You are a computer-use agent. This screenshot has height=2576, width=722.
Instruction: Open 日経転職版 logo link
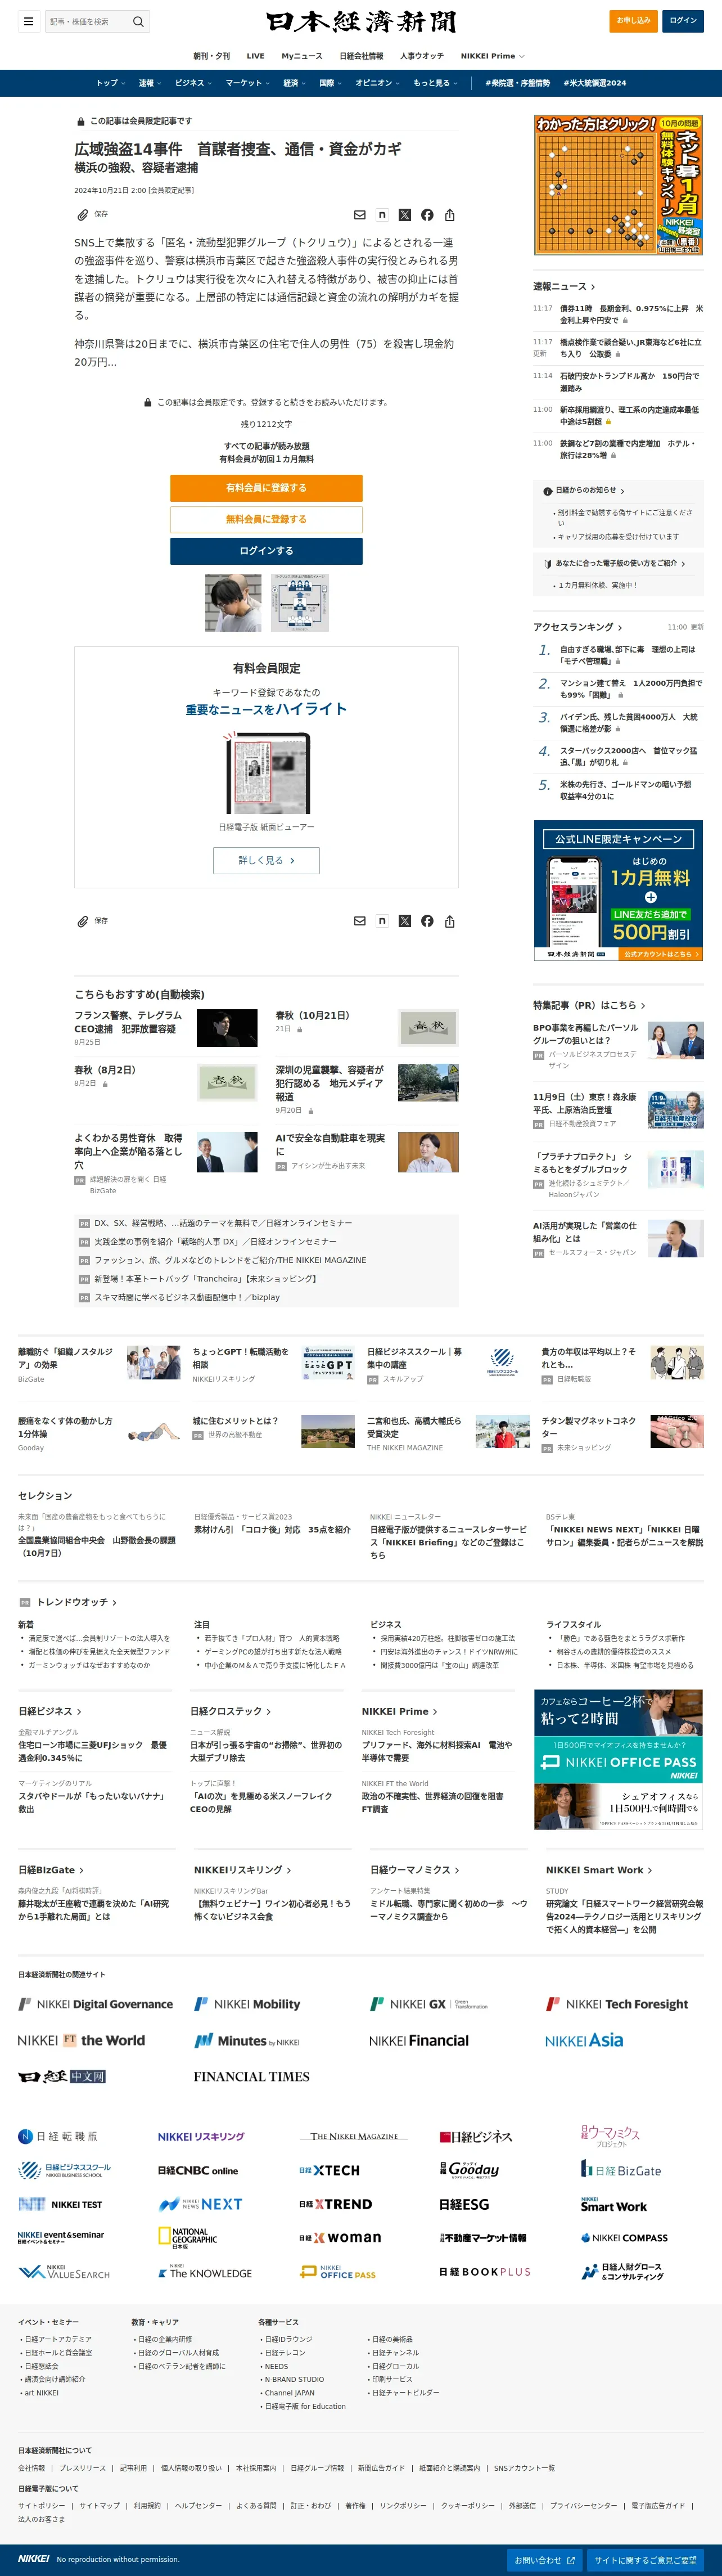tap(58, 2136)
